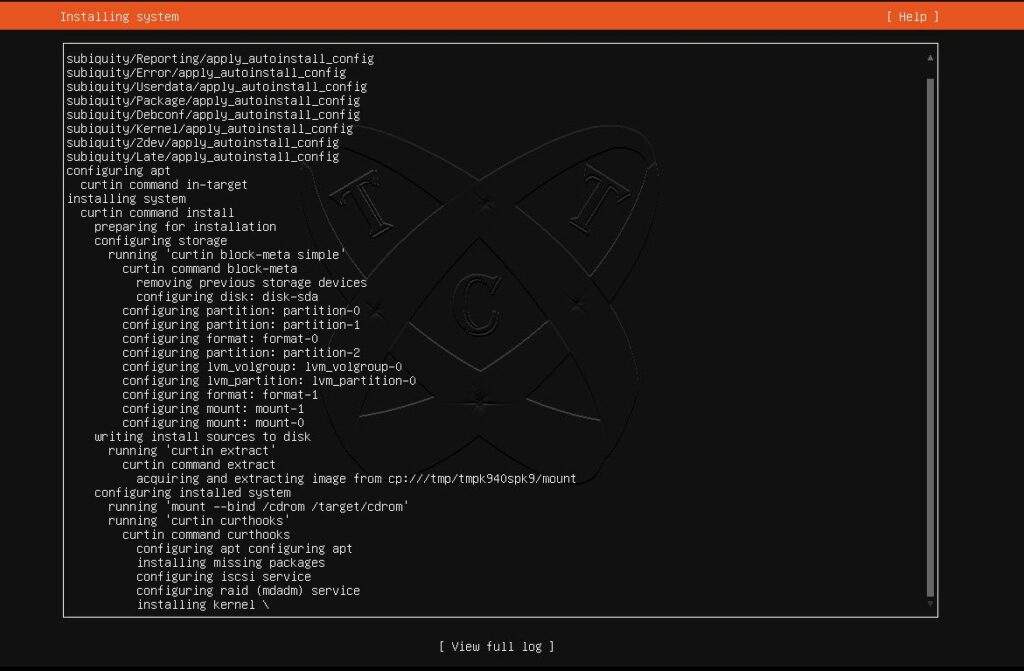Image resolution: width=1024 pixels, height=671 pixels.
Task: Click log line 'subiquity/Userdata/apply_autoinstall_config'
Action: click(217, 86)
